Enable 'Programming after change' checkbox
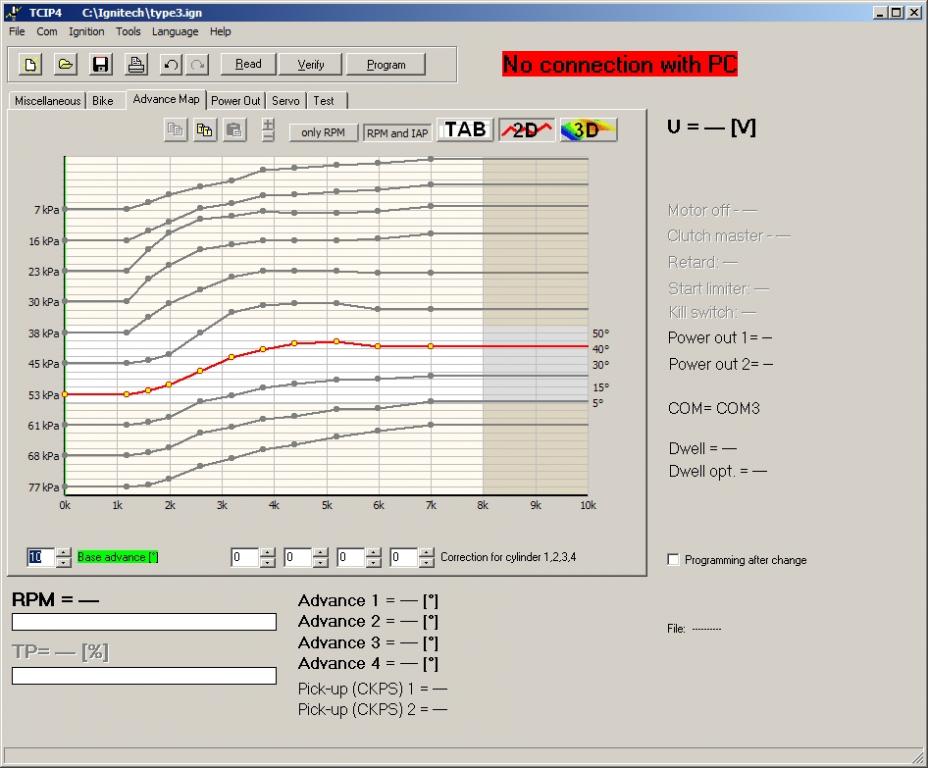The height and width of the screenshot is (768, 928). (674, 560)
